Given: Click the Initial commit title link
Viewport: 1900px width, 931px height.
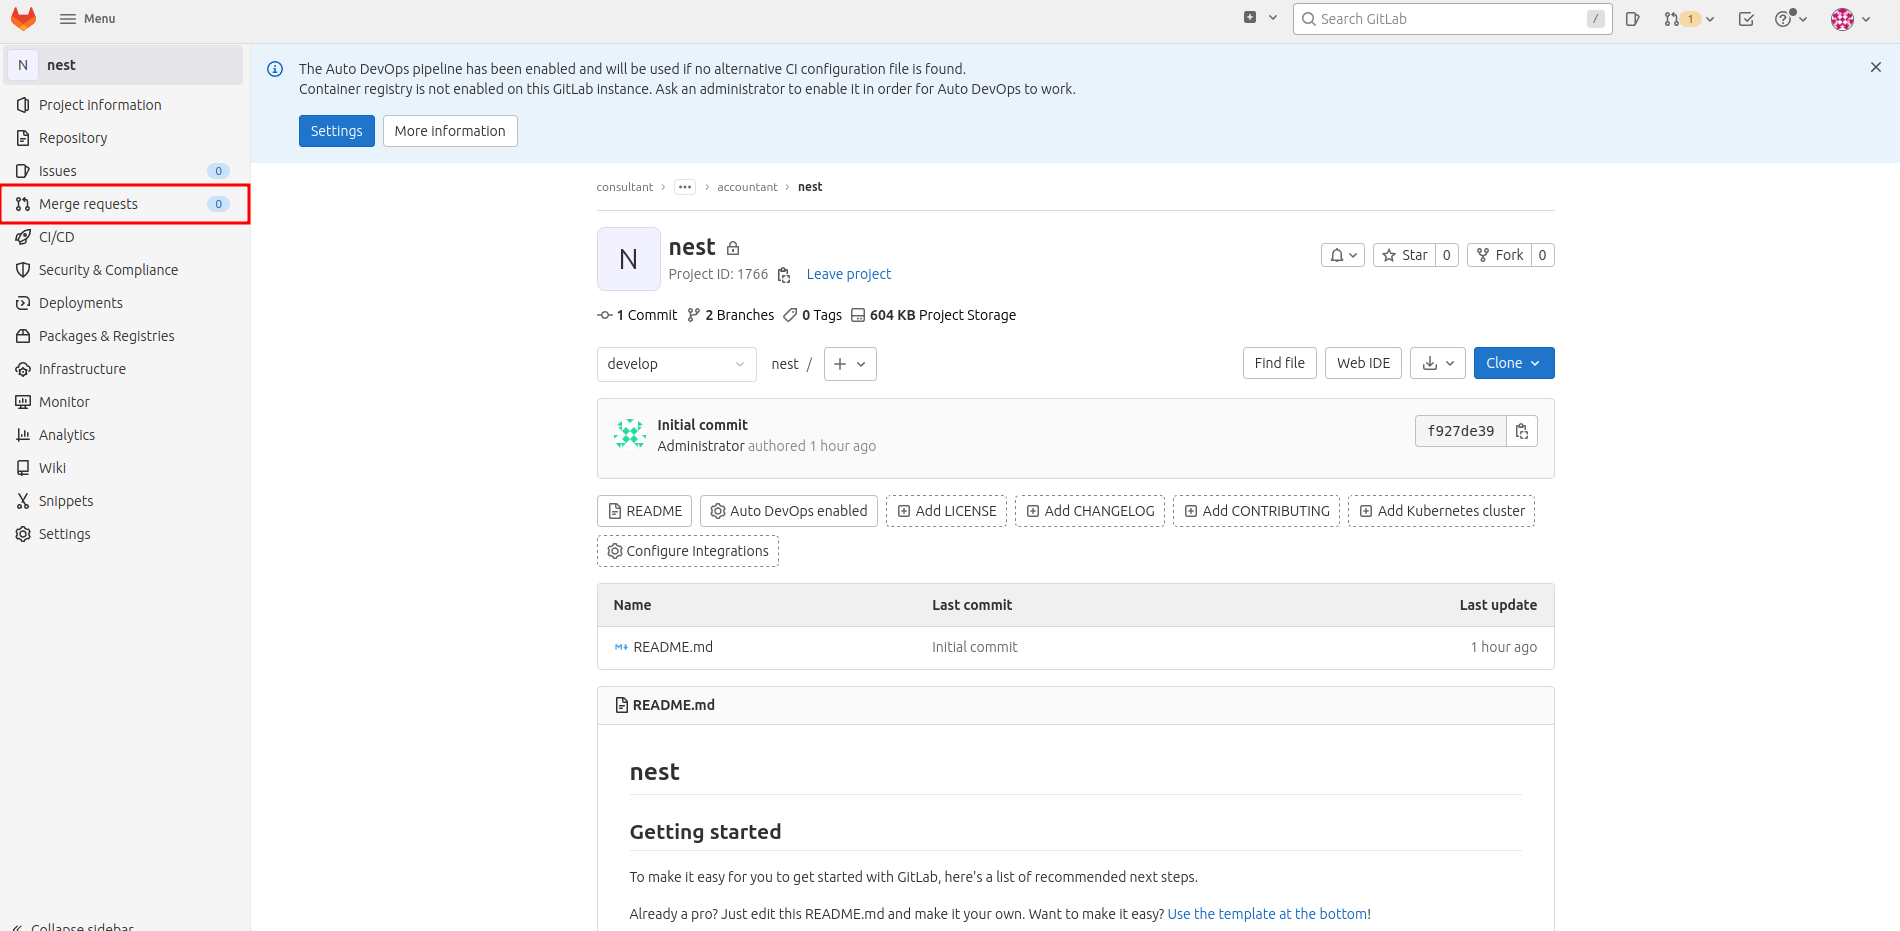Looking at the screenshot, I should point(702,425).
